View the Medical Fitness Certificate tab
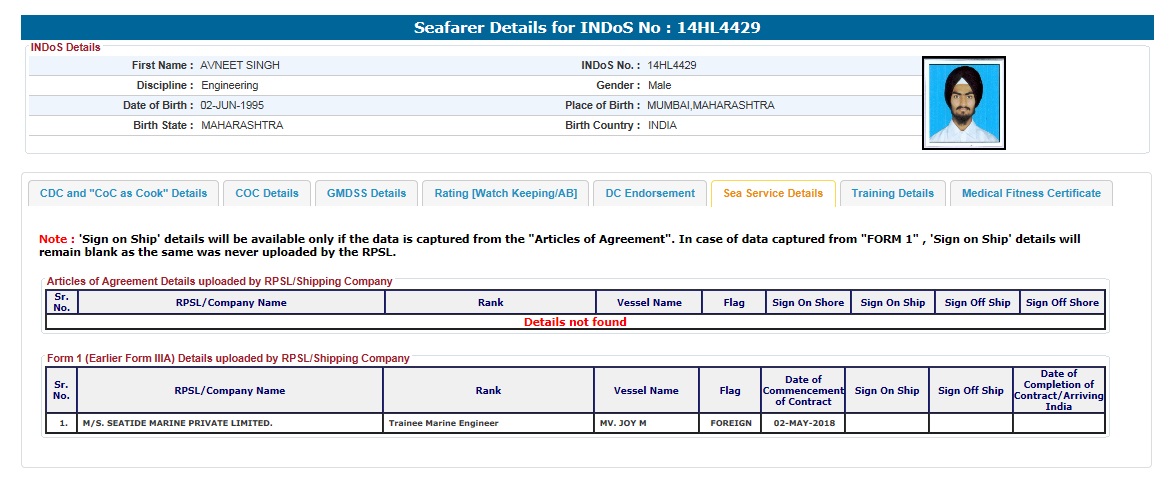Screen dimensions: 1174x483 click(1031, 193)
